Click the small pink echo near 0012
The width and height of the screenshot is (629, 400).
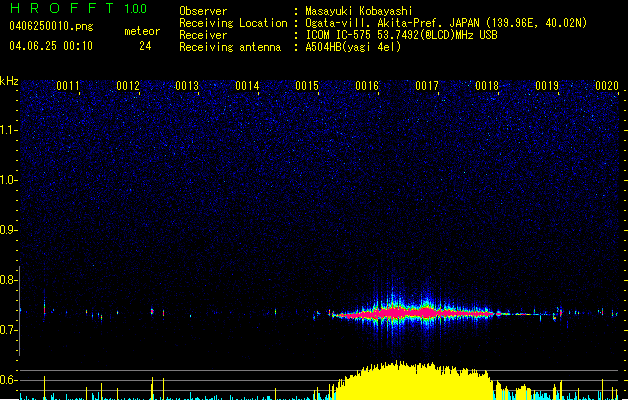152,311
